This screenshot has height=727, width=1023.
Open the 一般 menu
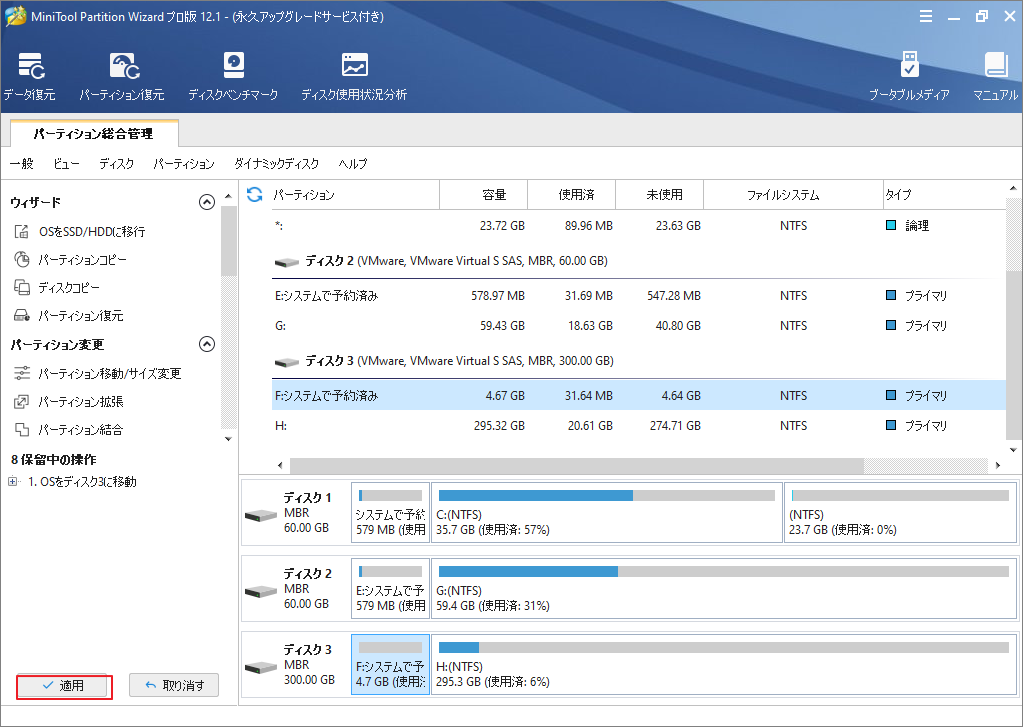[x=22, y=164]
